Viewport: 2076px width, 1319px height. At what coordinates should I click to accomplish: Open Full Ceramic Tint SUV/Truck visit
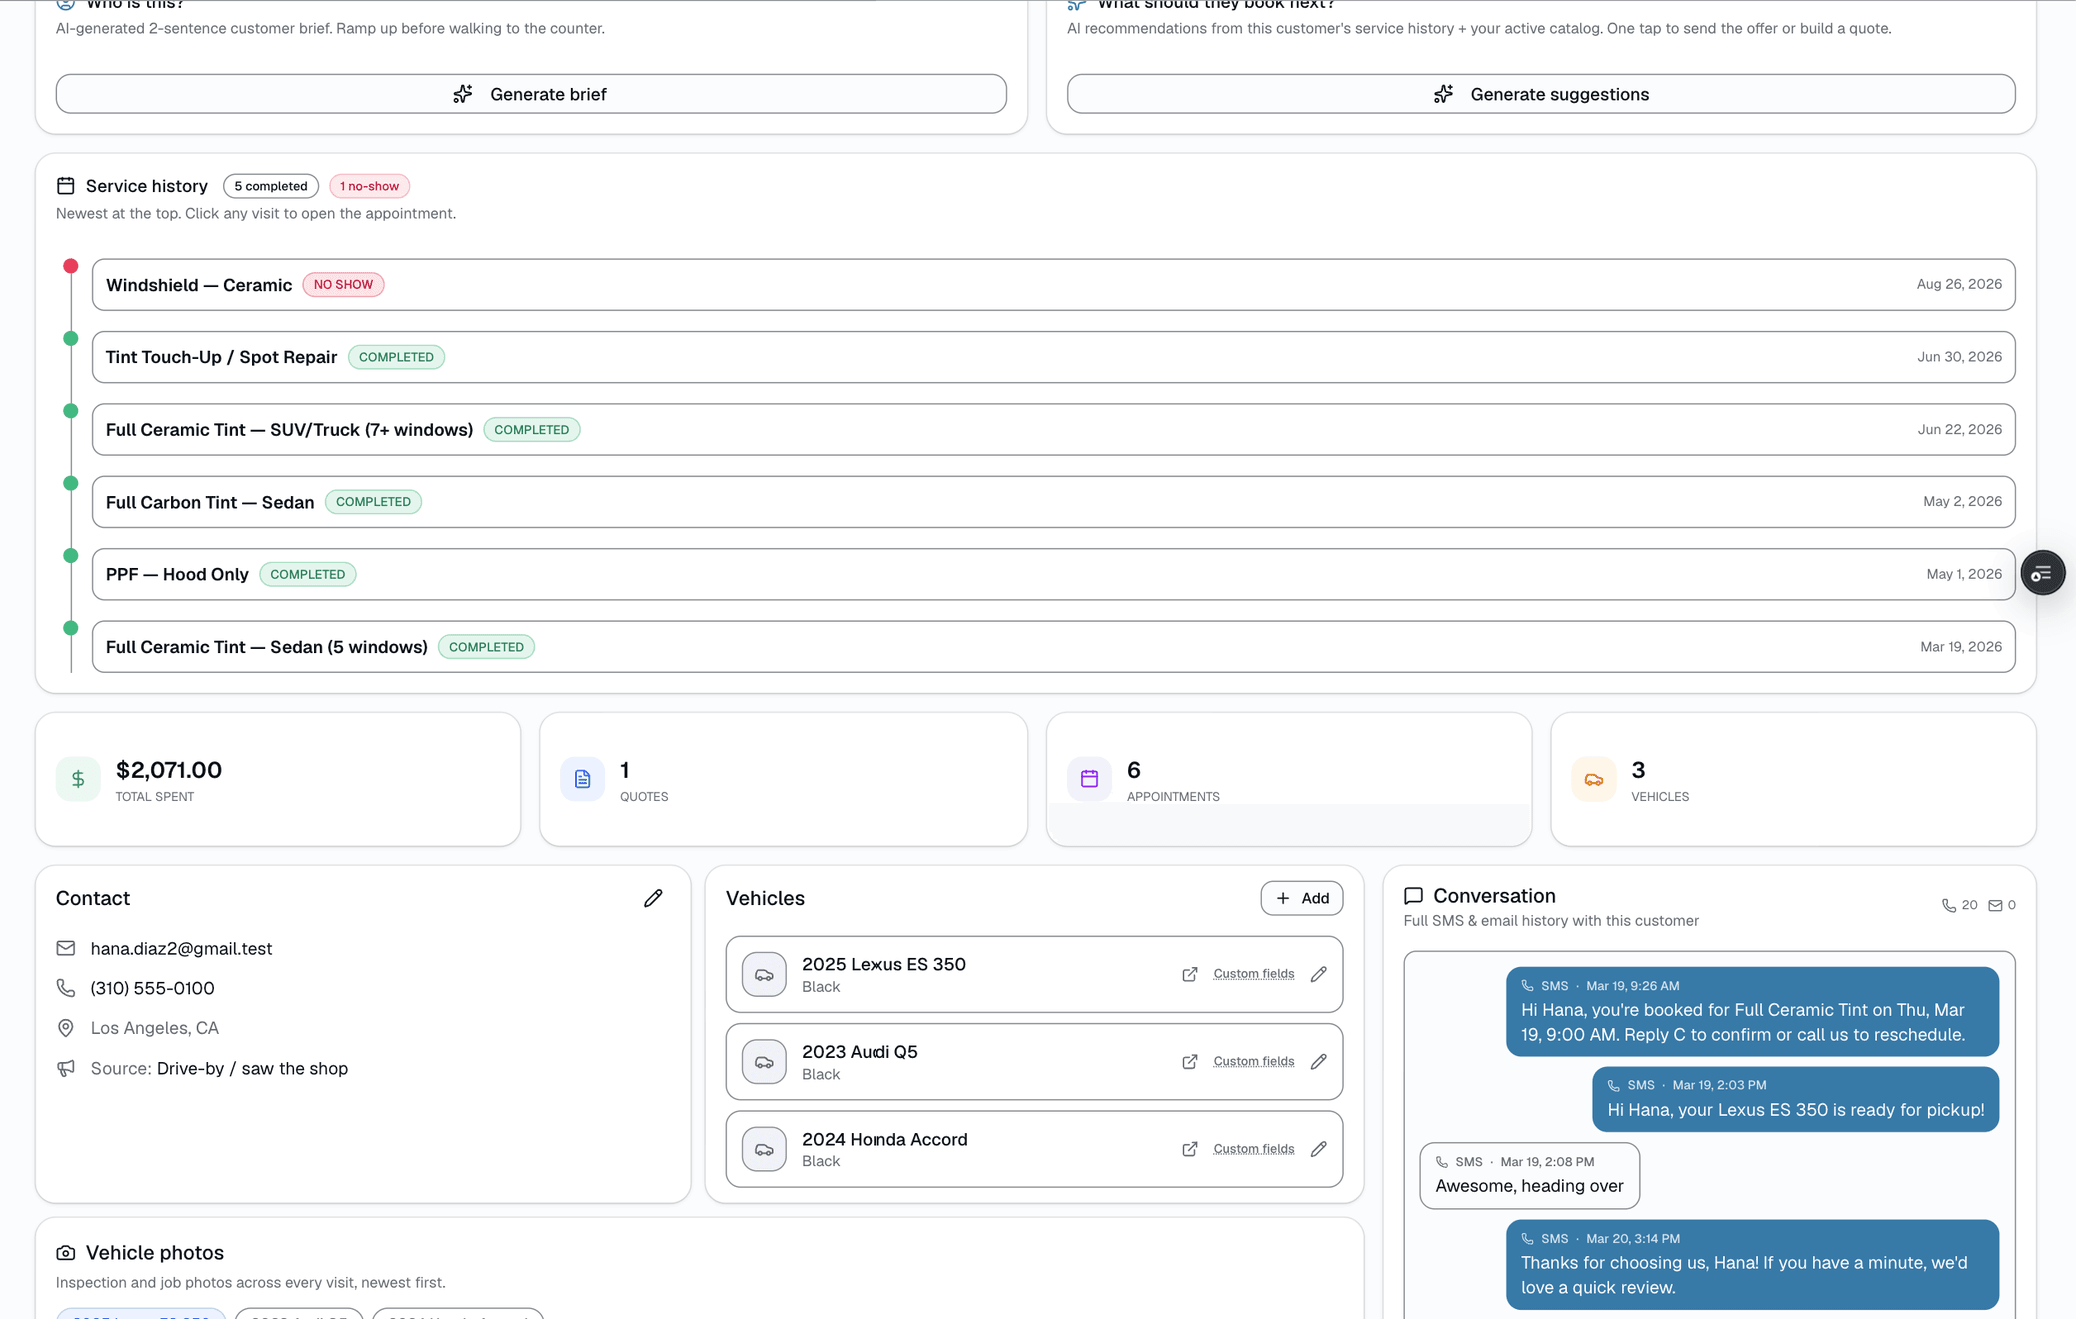tap(1053, 430)
